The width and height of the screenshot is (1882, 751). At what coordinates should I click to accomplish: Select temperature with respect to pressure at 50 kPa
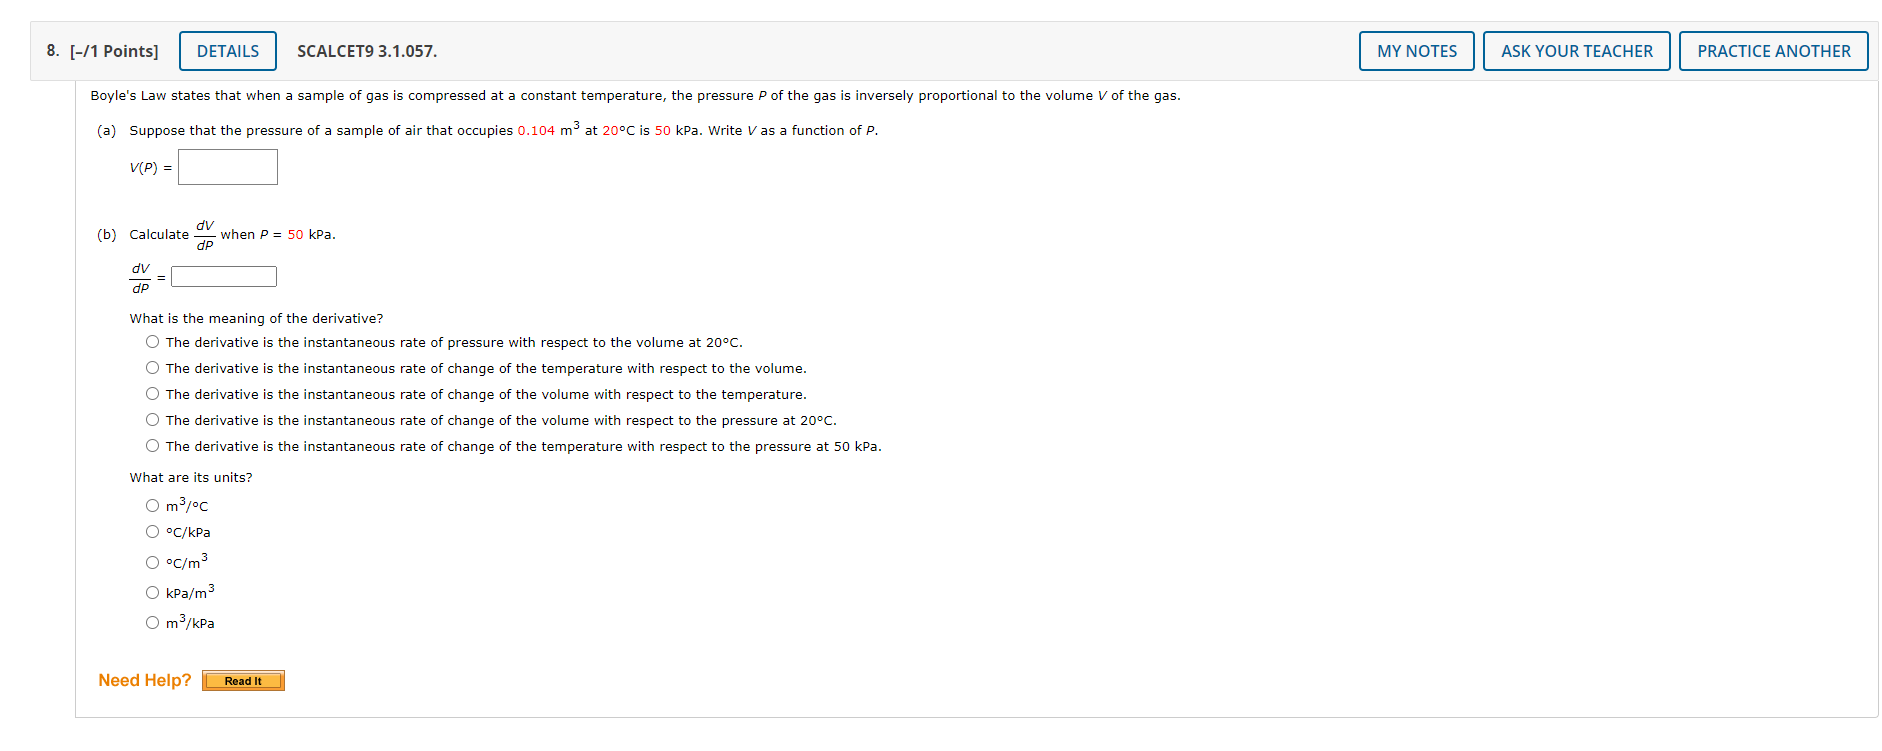pyautogui.click(x=152, y=445)
